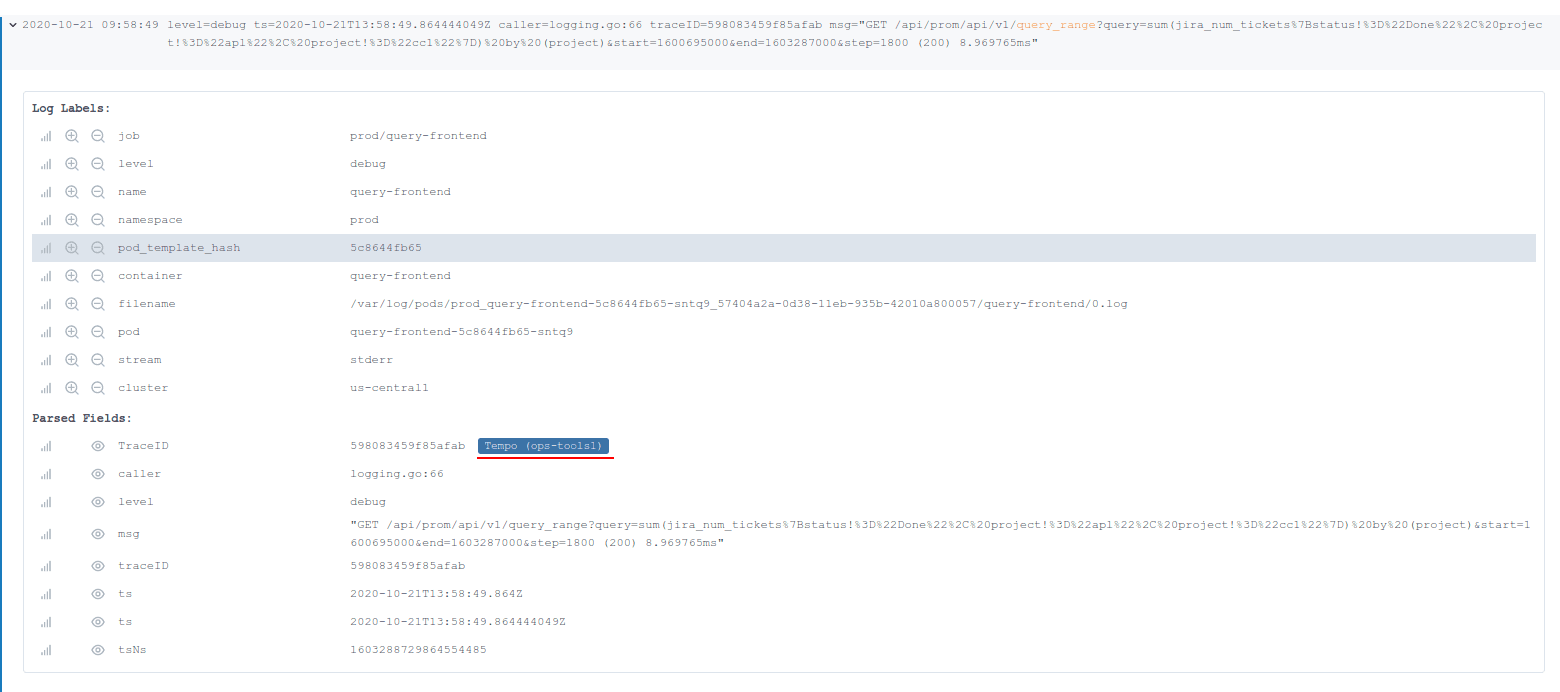This screenshot has height=692, width=1560.
Task: Filter out cluster us-central1
Action: click(x=98, y=388)
